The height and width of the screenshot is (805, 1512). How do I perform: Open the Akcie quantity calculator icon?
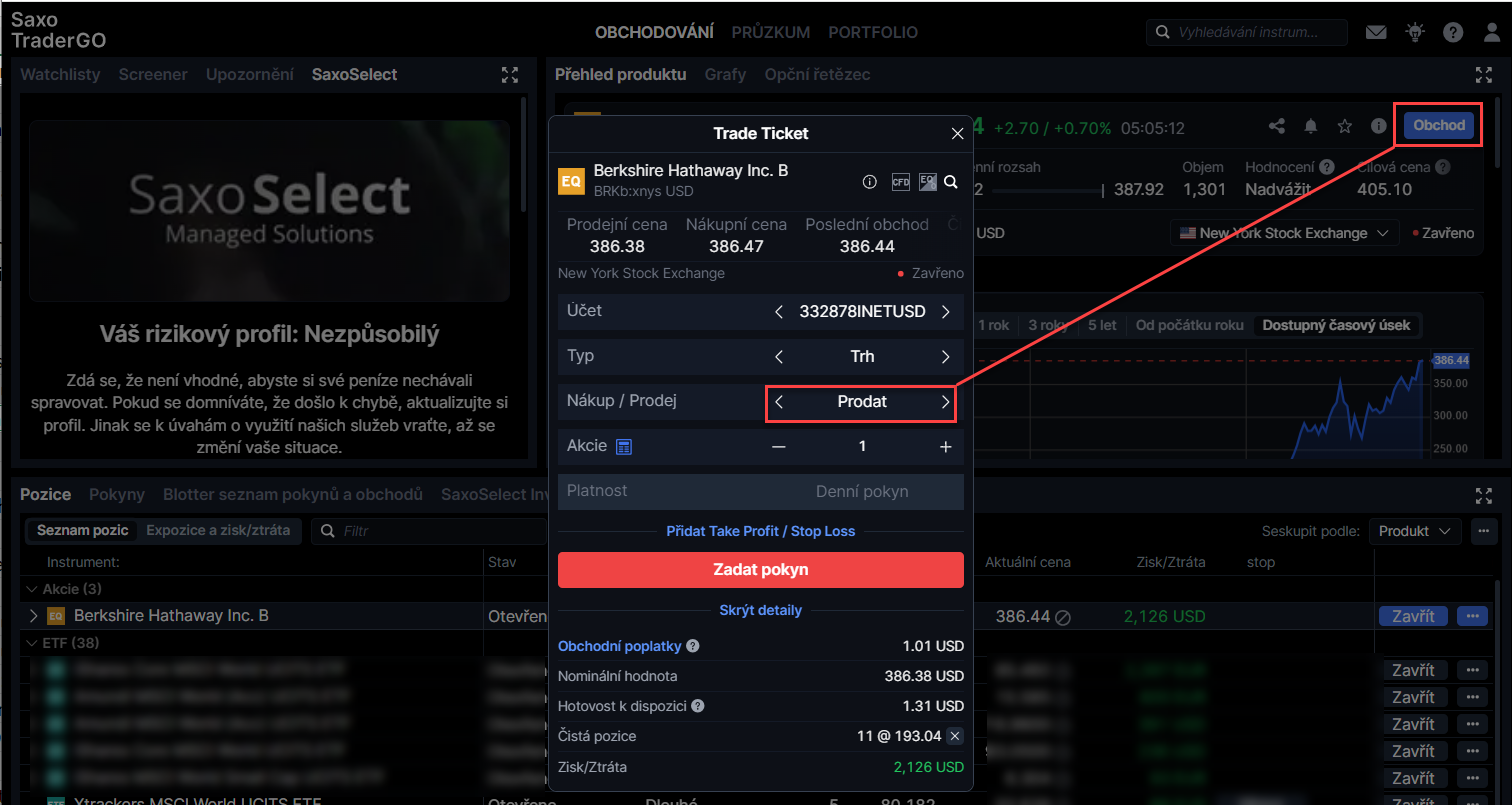623,446
